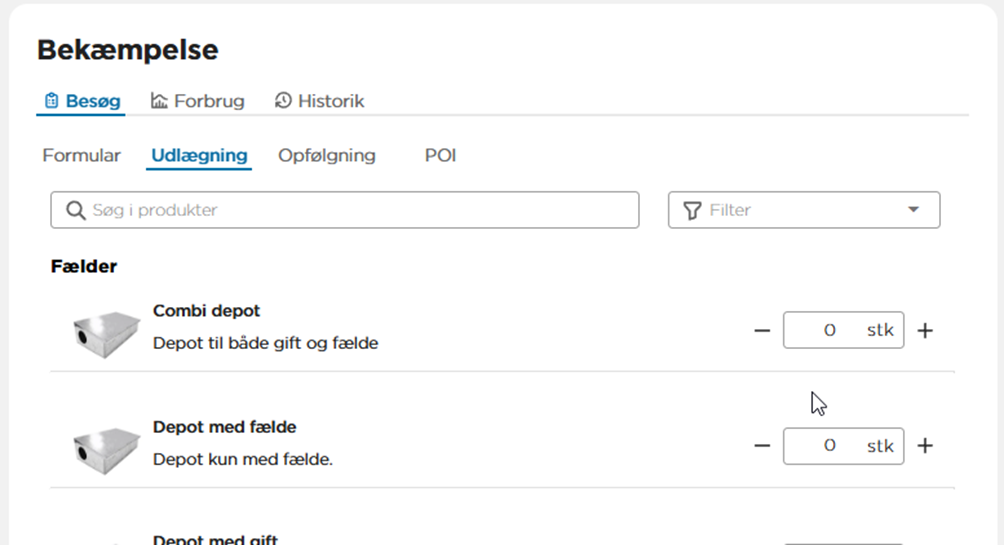The image size is (1004, 545).
Task: Switch to the Opfølgning sub-tab
Action: click(326, 156)
